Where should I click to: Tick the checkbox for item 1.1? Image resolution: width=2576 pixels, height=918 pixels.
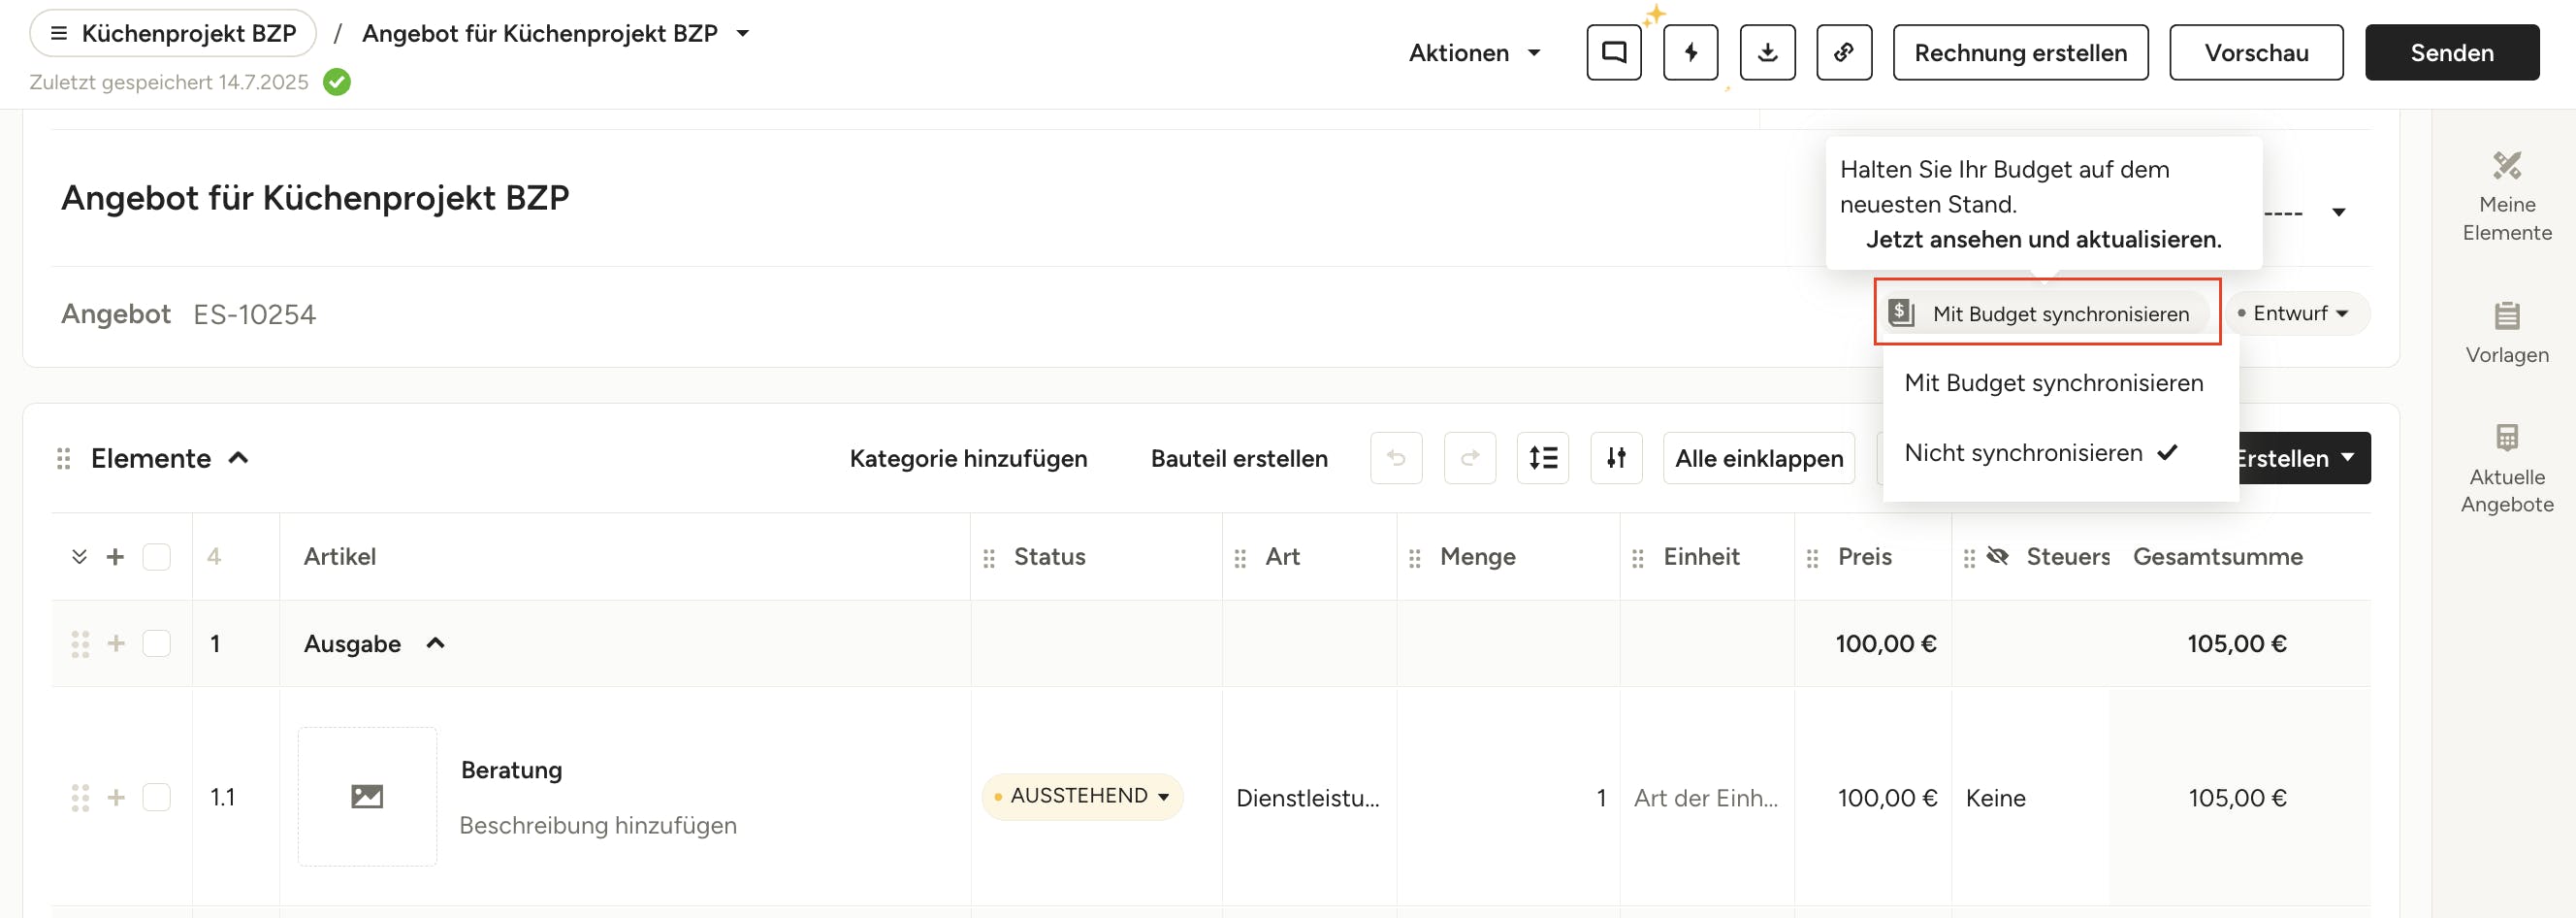click(x=156, y=797)
